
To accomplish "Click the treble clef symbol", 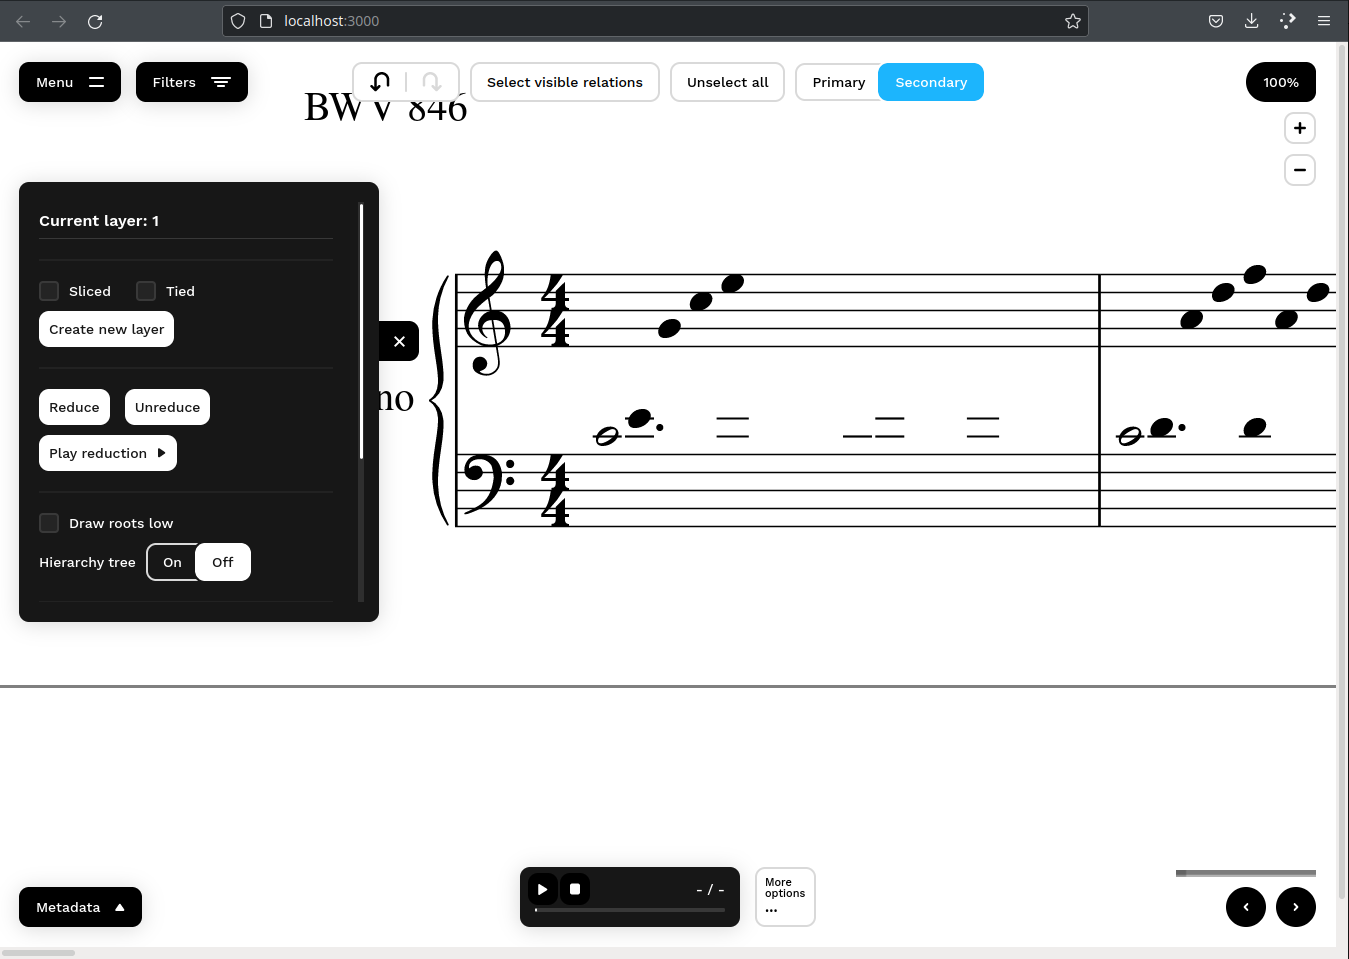I will click(488, 313).
